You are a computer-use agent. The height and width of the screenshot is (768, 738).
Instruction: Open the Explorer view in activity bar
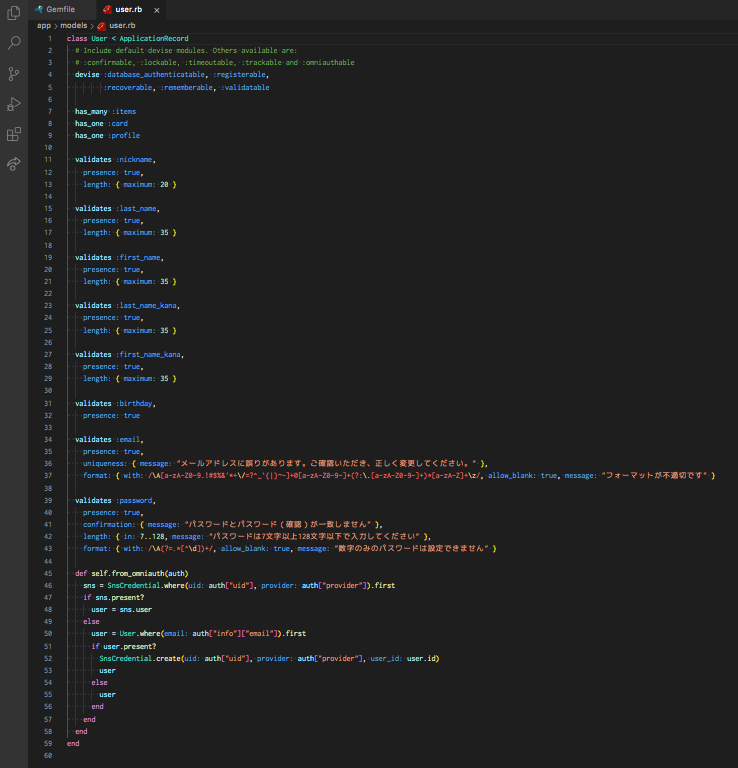click(x=14, y=13)
